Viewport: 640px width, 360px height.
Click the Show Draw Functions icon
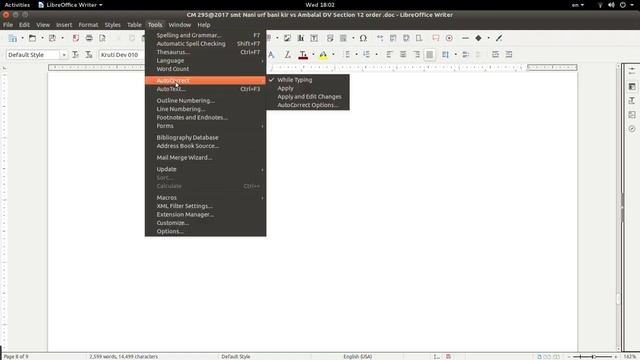[x=499, y=38]
